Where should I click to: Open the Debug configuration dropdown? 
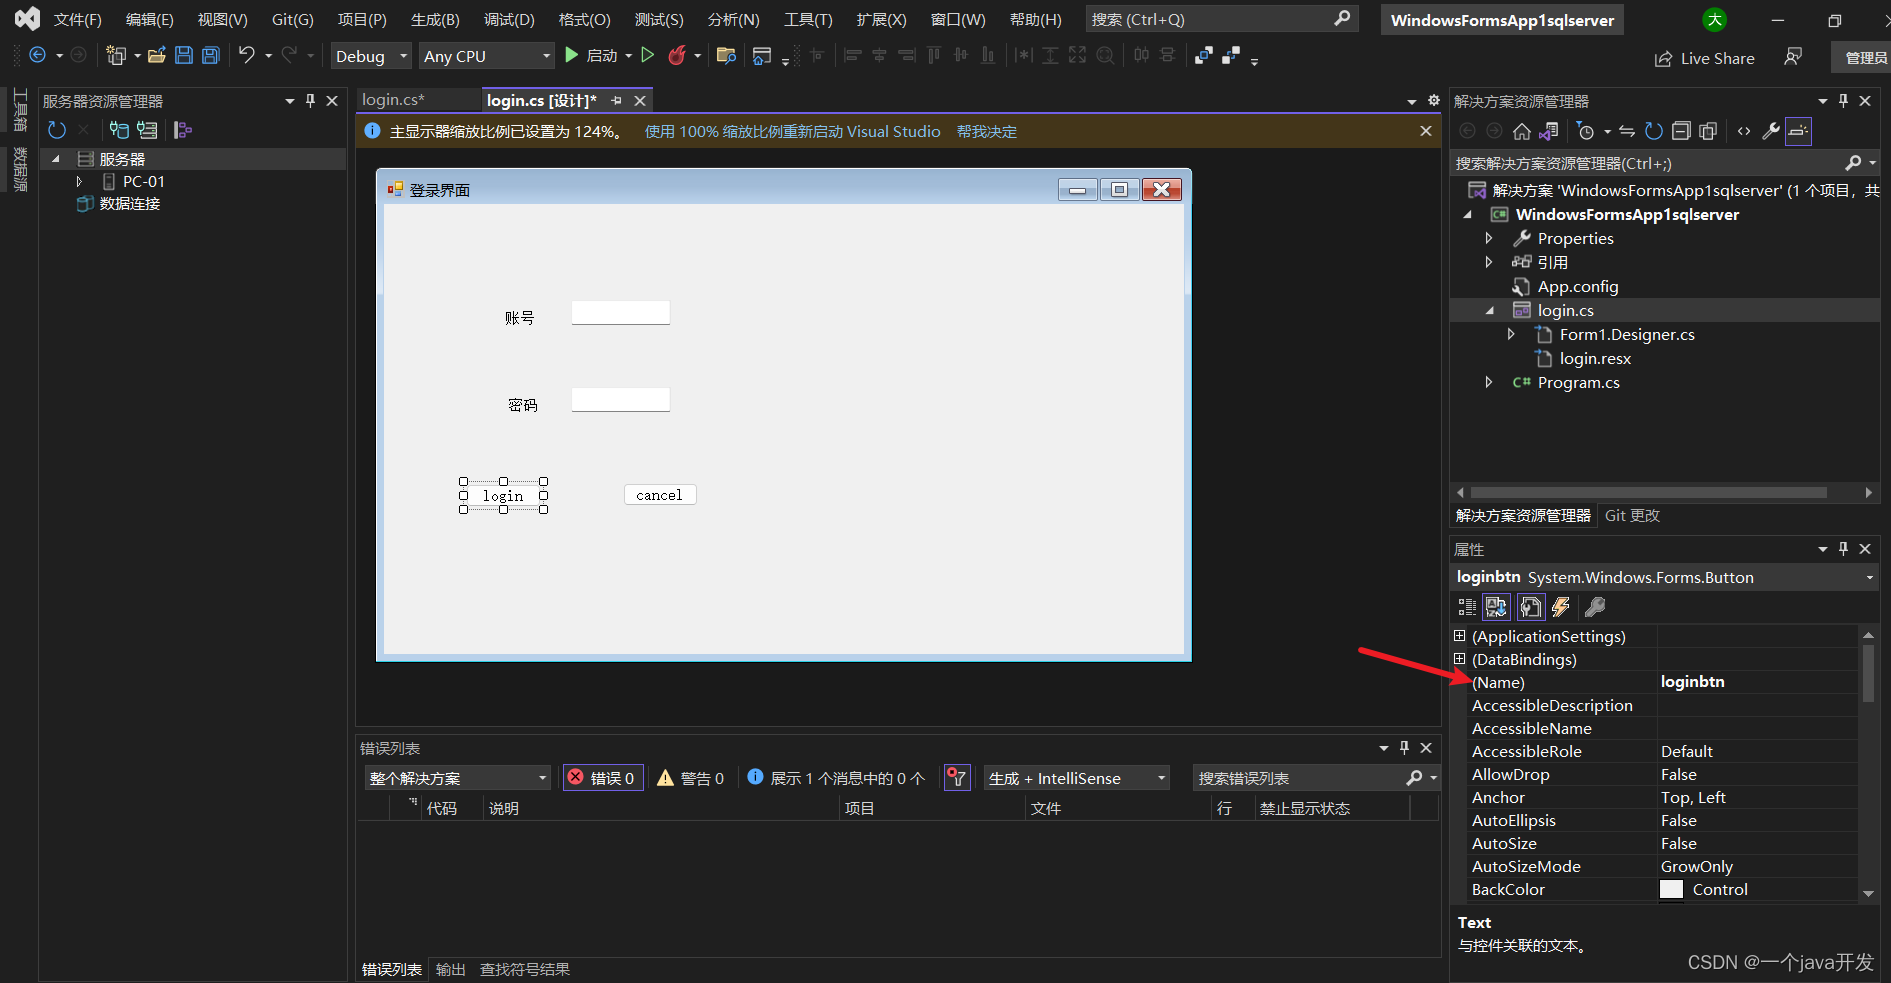[370, 56]
